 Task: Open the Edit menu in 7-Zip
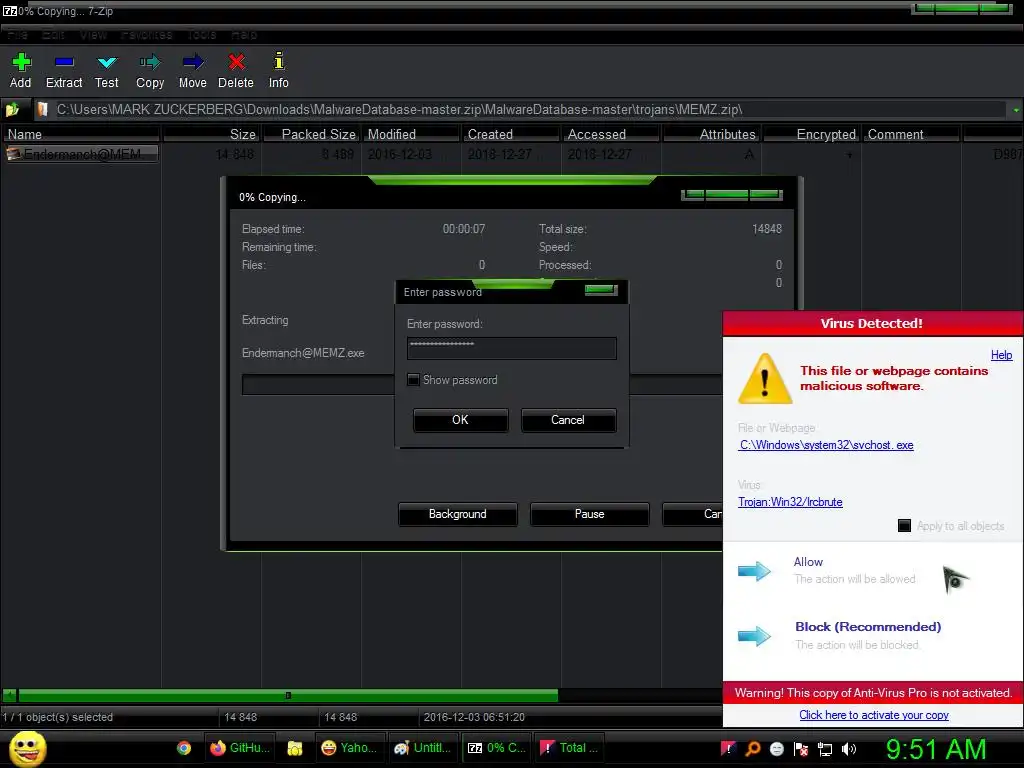pos(53,35)
